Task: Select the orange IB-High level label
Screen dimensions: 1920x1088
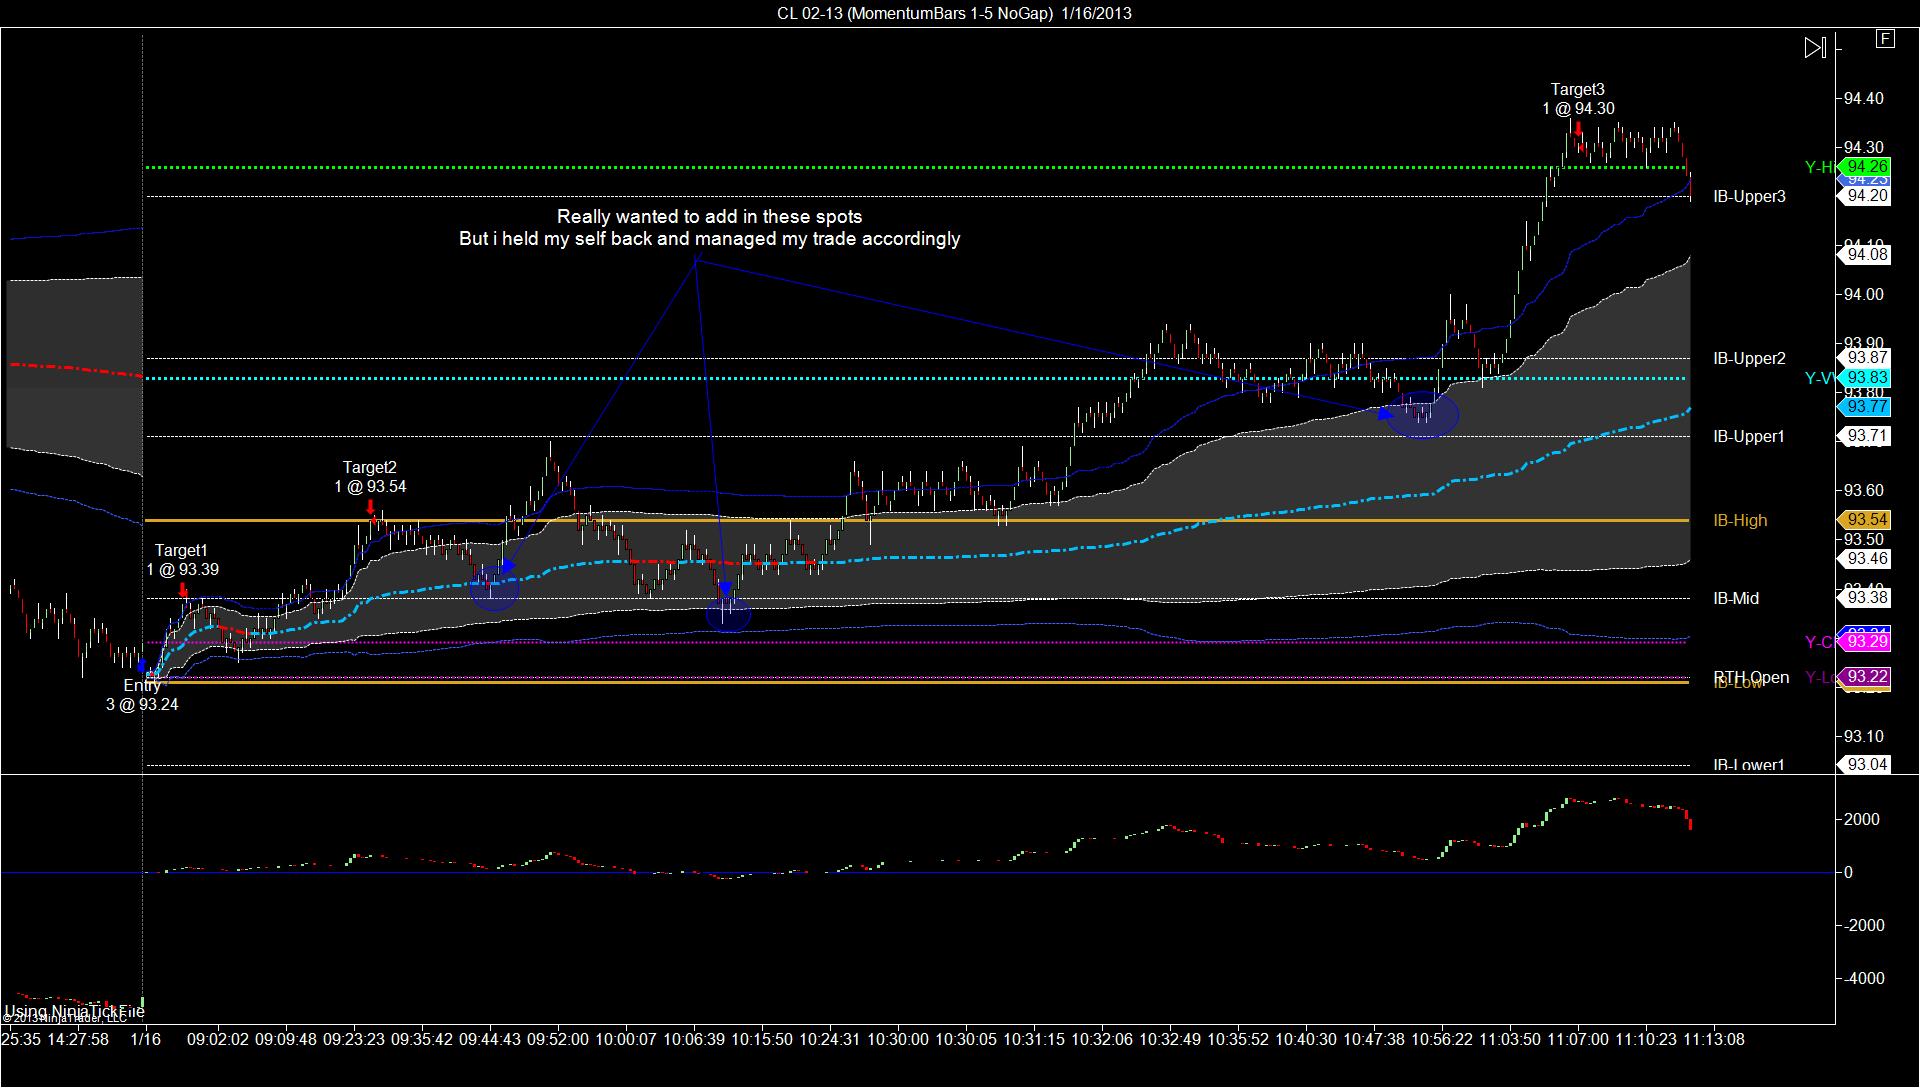Action: pyautogui.click(x=1740, y=521)
